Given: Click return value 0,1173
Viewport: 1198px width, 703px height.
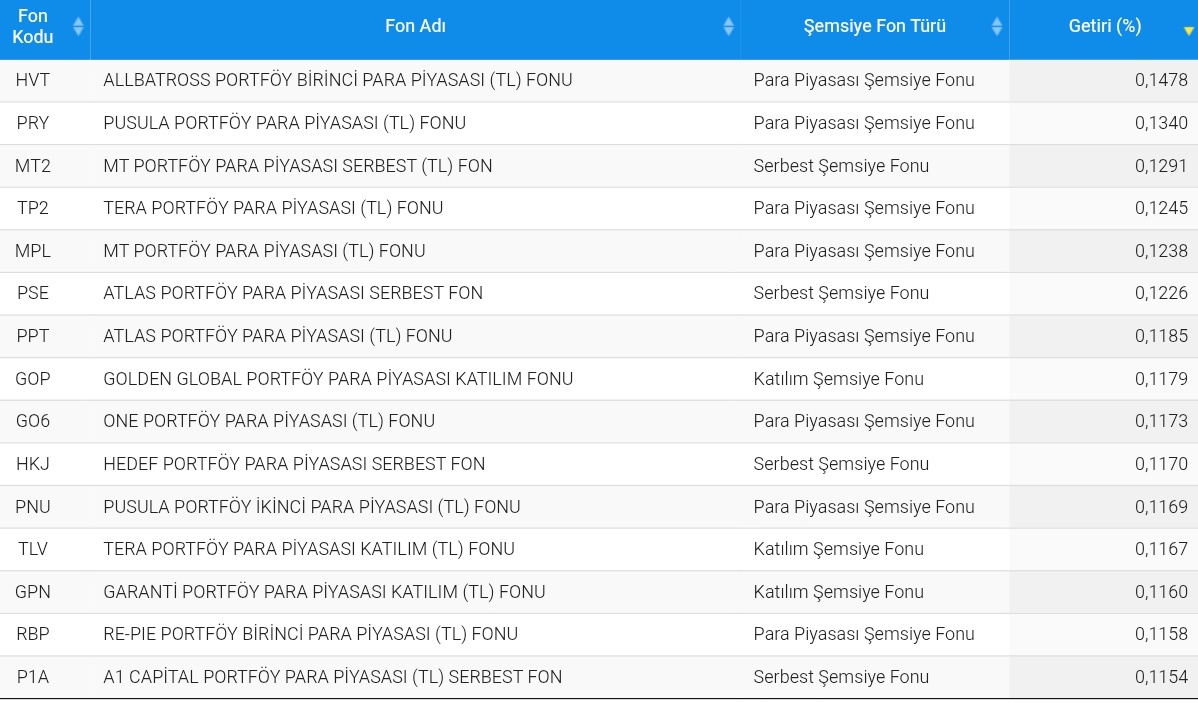Looking at the screenshot, I should pyautogui.click(x=1161, y=420).
